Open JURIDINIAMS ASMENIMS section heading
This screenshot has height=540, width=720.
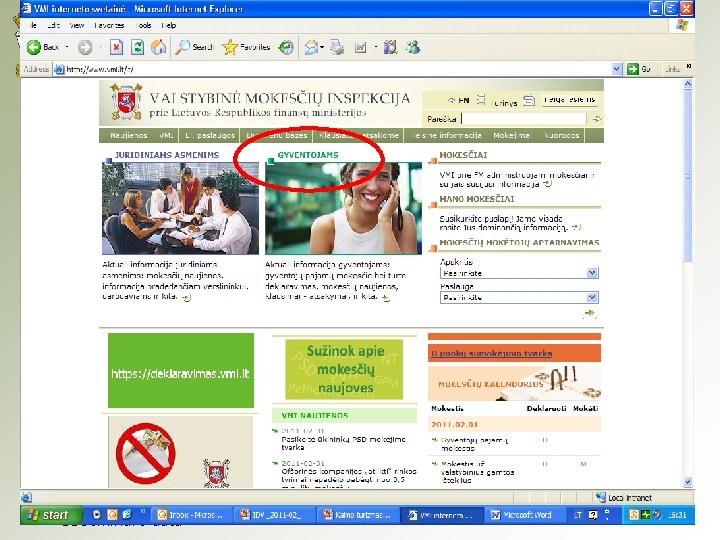pyautogui.click(x=167, y=155)
